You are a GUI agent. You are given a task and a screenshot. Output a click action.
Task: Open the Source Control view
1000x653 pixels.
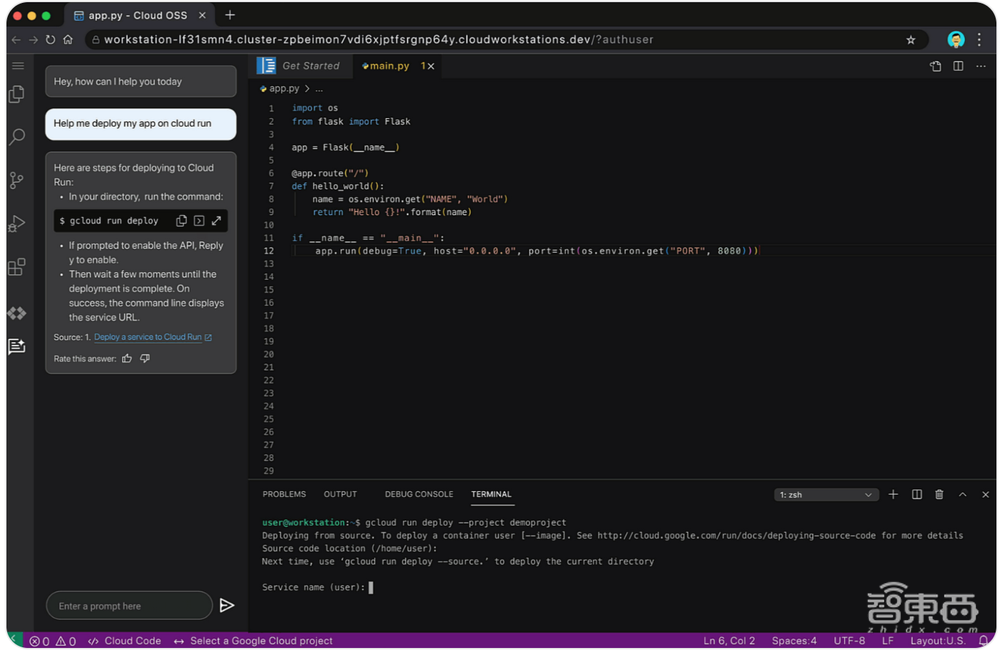(16, 180)
